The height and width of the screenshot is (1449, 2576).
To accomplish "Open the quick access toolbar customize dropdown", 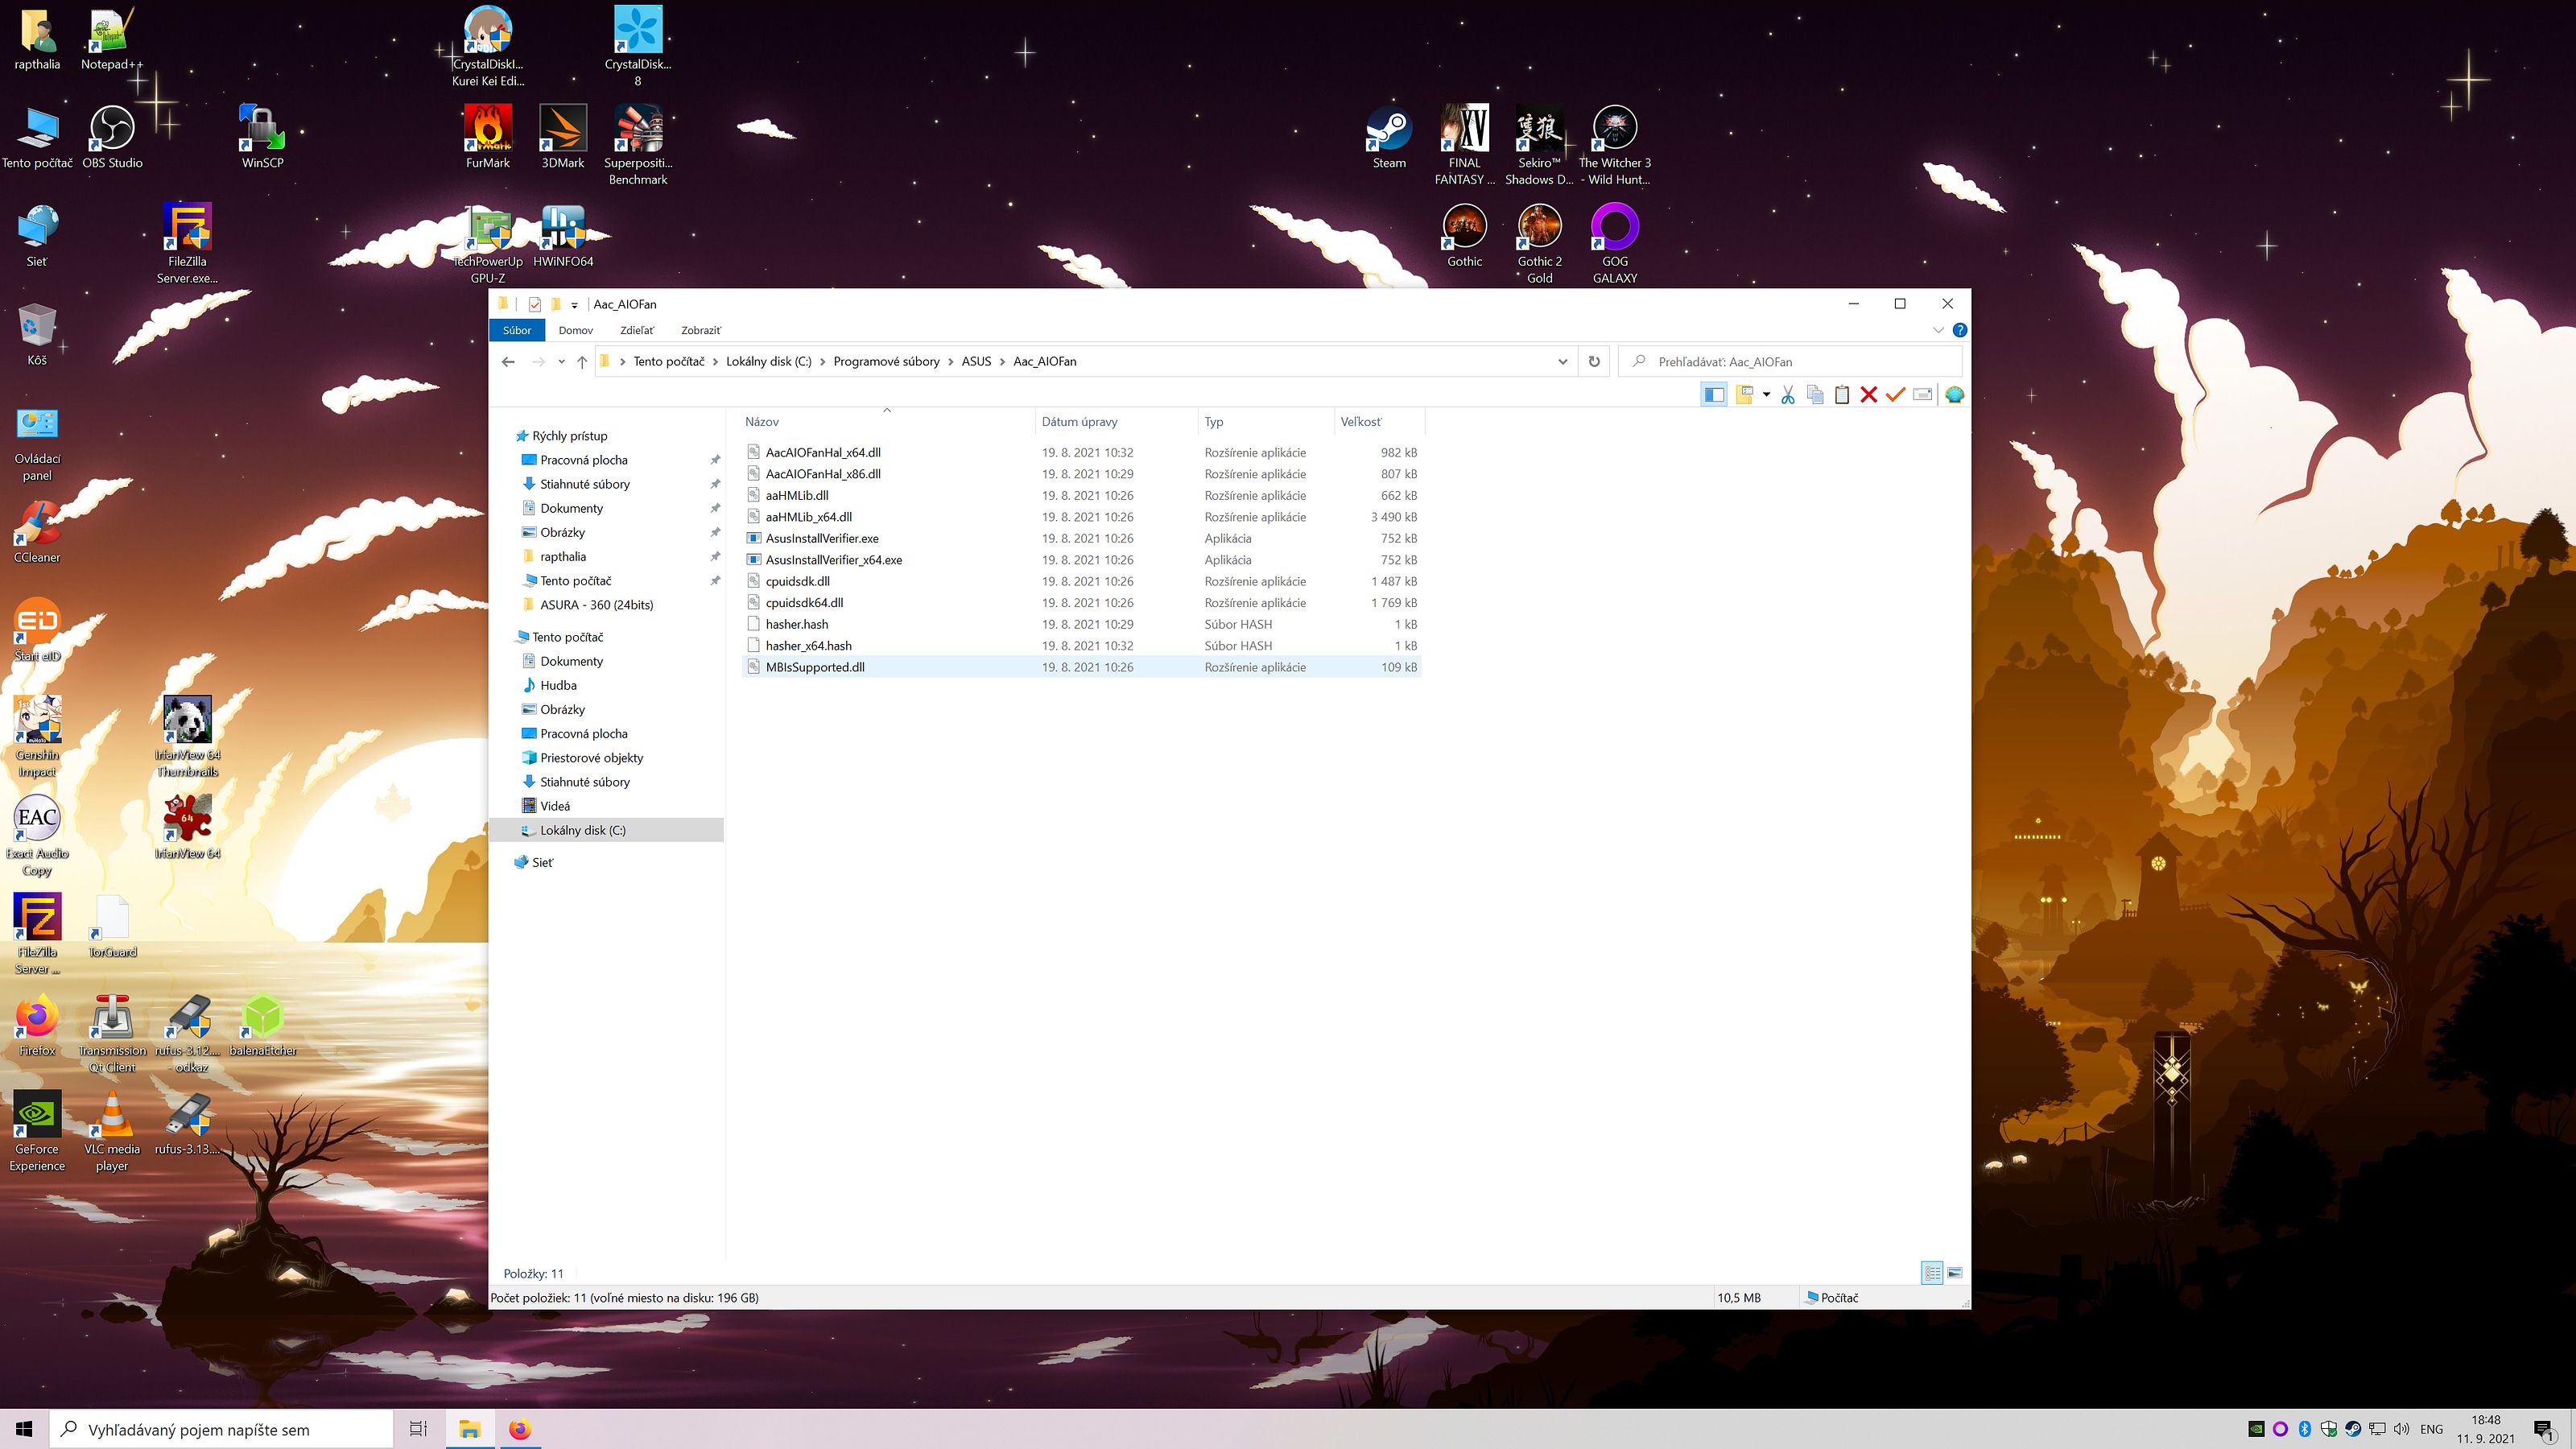I will pos(574,305).
